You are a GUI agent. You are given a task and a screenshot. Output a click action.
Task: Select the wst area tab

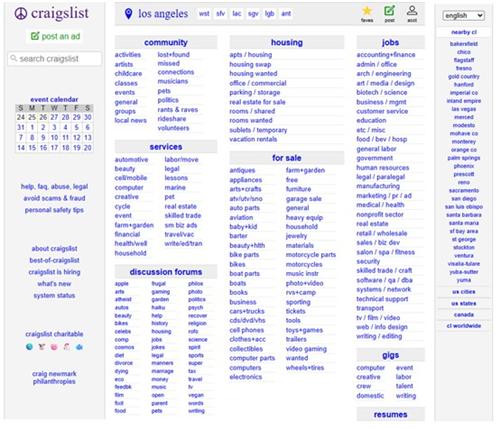[x=204, y=14]
